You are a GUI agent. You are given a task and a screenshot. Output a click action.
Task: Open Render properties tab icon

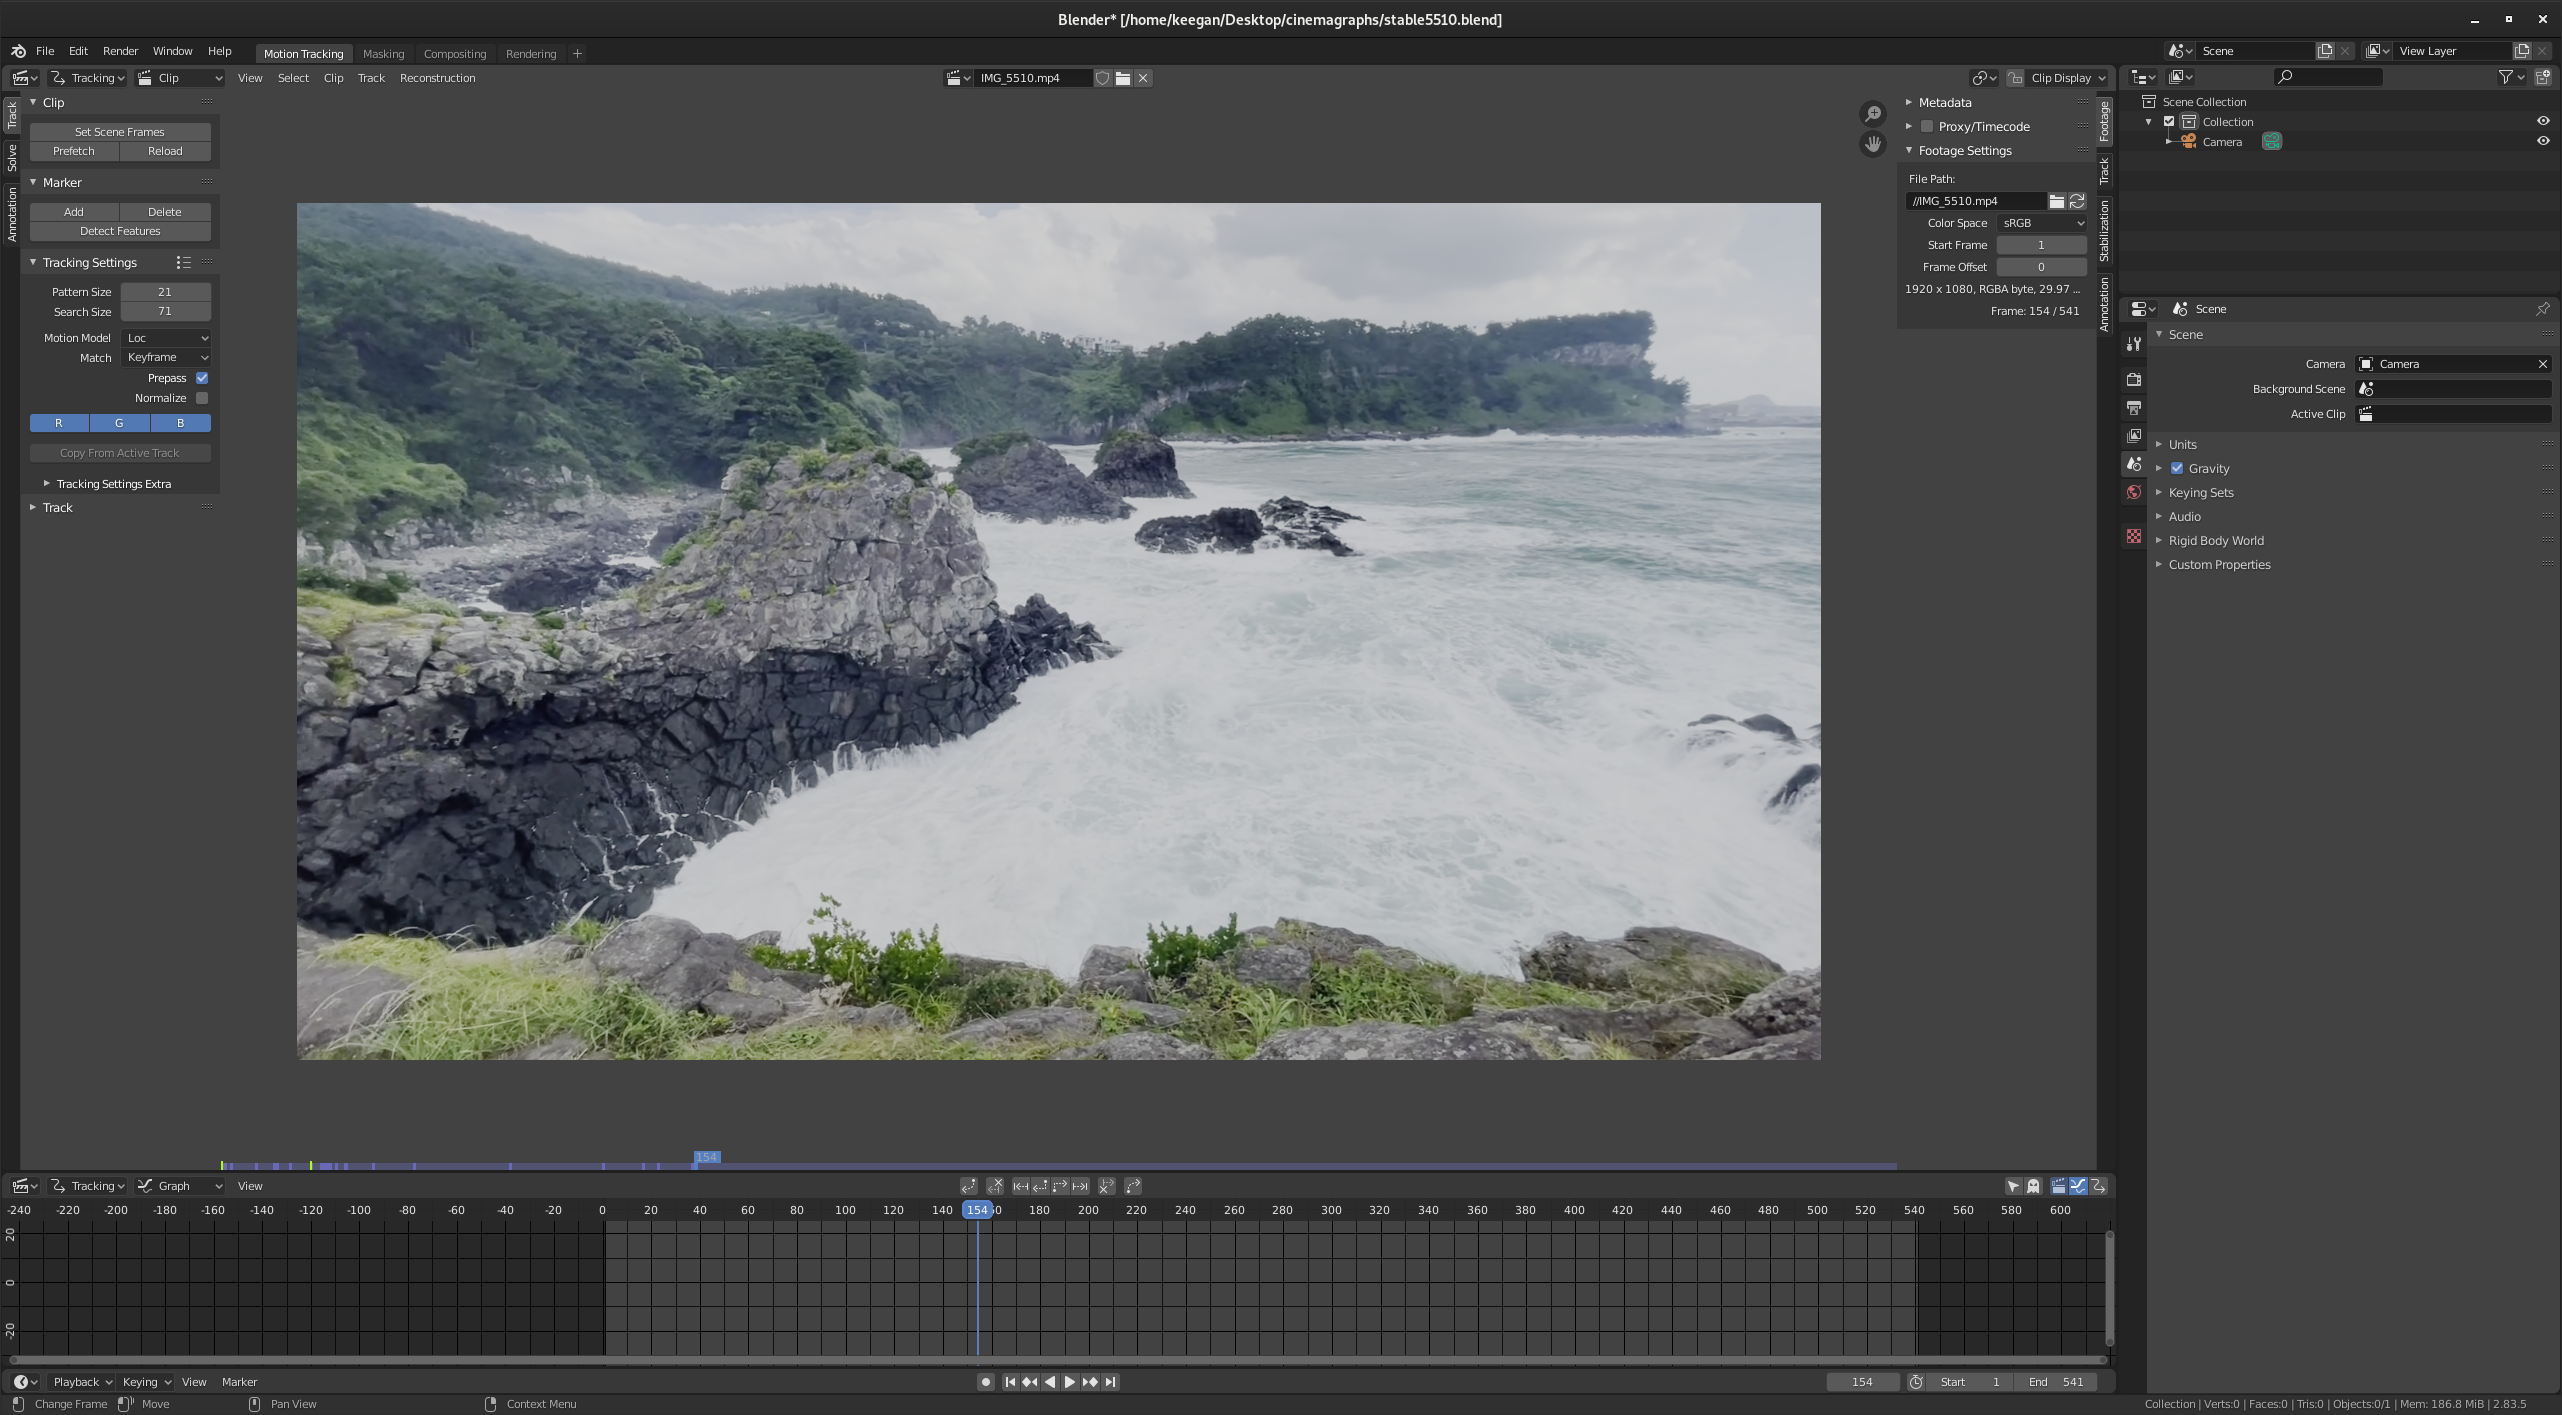2133,380
